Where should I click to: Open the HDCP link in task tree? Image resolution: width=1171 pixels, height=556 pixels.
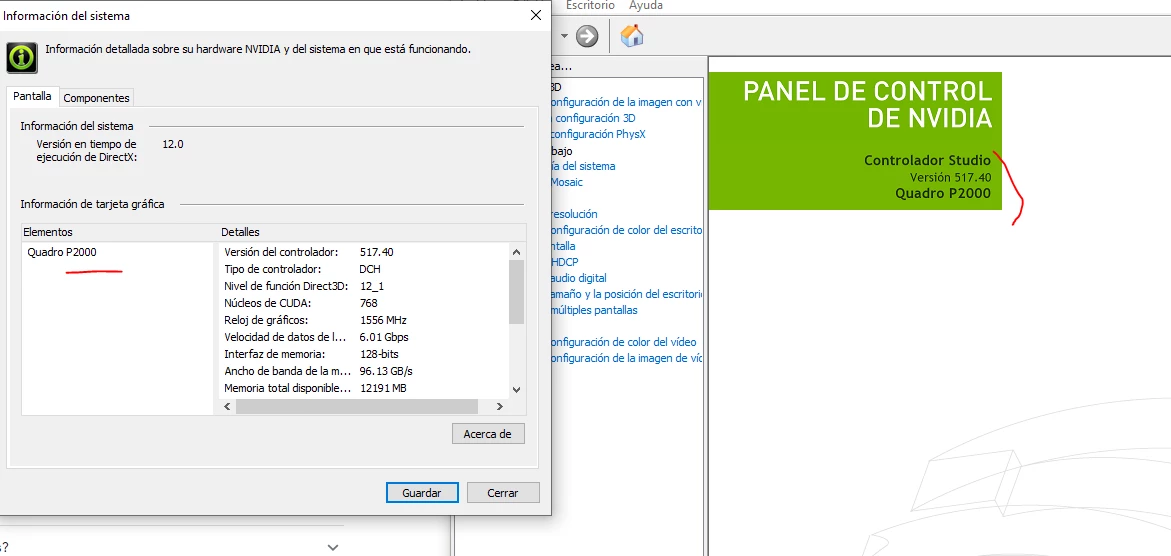[565, 262]
